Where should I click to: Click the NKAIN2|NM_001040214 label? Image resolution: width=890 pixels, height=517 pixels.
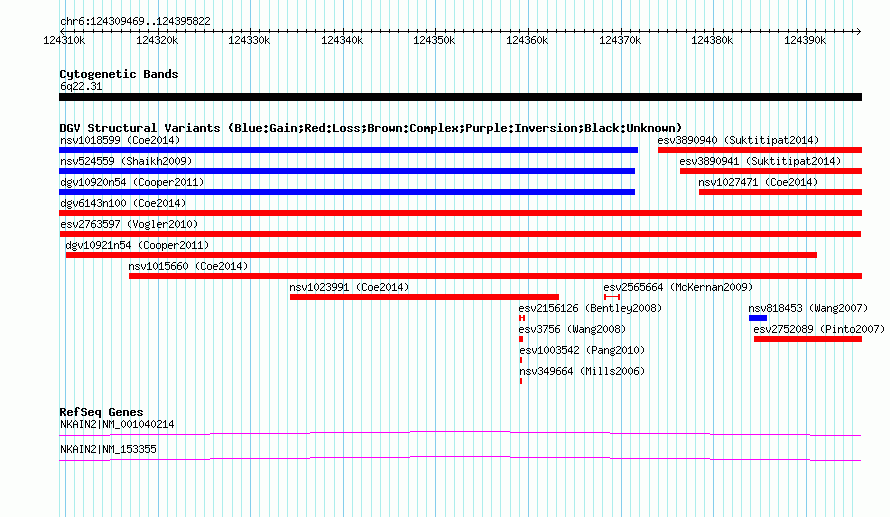click(x=117, y=424)
